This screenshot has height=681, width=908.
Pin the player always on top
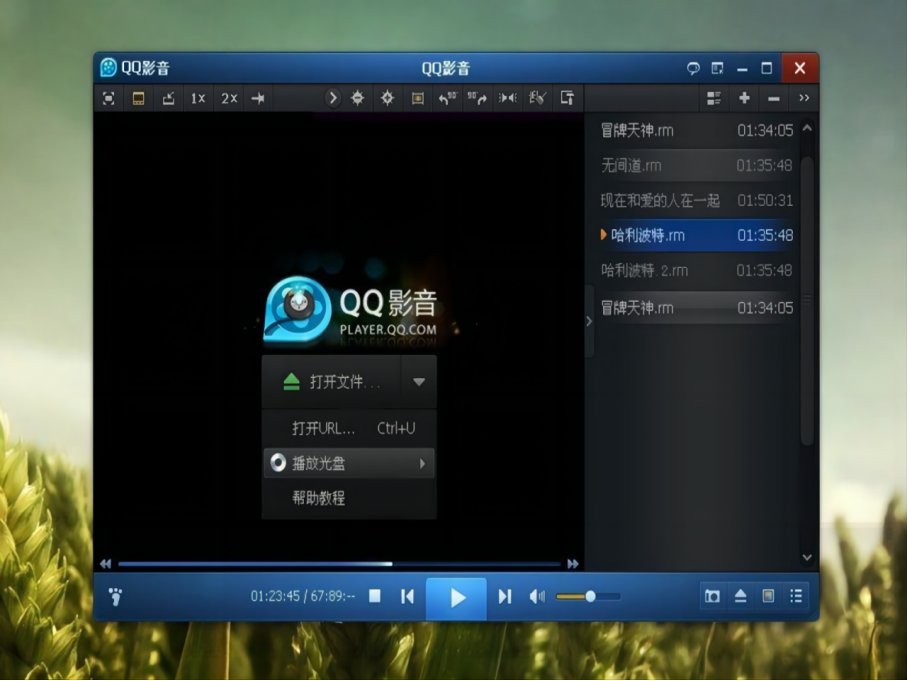coord(256,98)
